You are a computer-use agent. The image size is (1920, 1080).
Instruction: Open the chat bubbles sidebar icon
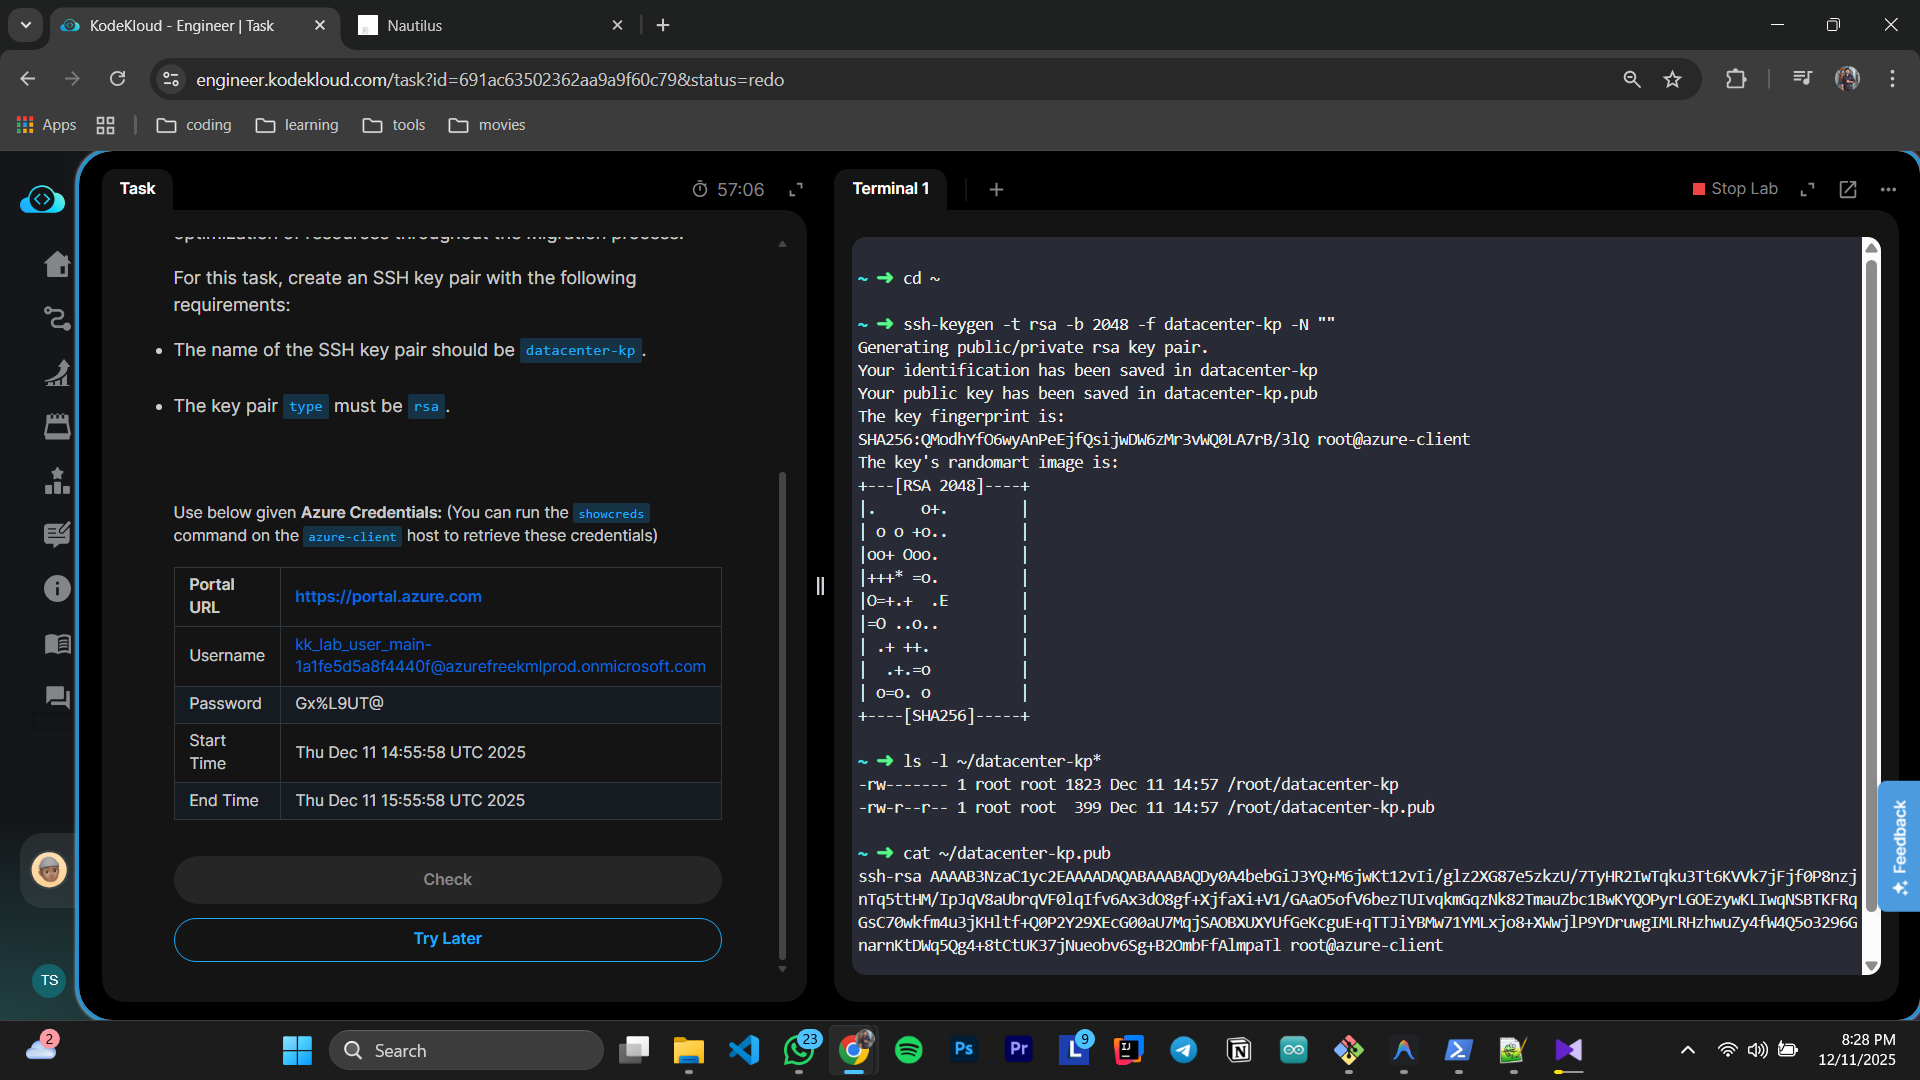[57, 697]
